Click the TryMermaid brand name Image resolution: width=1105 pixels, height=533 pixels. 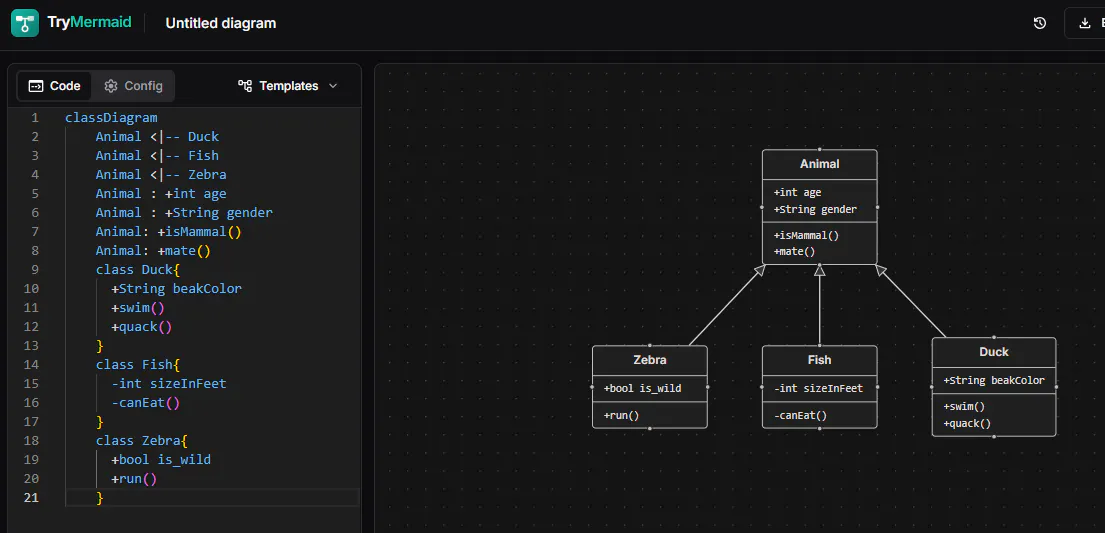(x=89, y=22)
